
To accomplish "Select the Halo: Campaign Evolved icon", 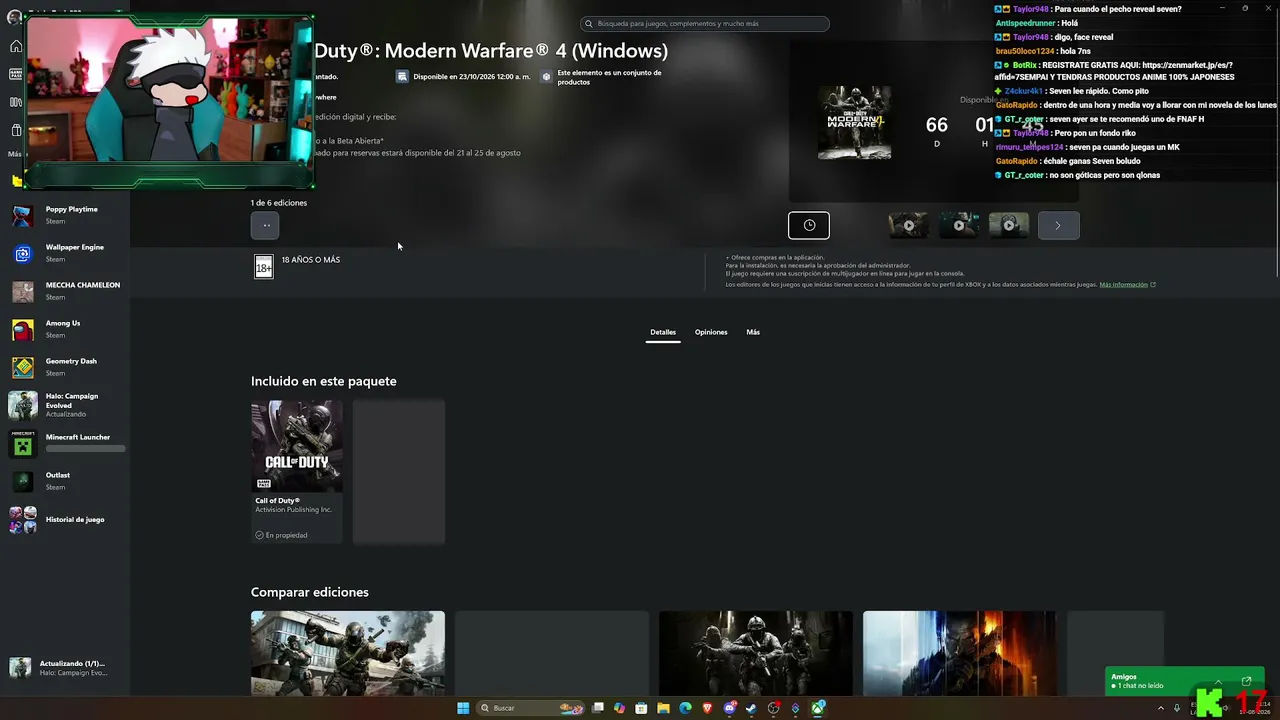I will pyautogui.click(x=23, y=405).
